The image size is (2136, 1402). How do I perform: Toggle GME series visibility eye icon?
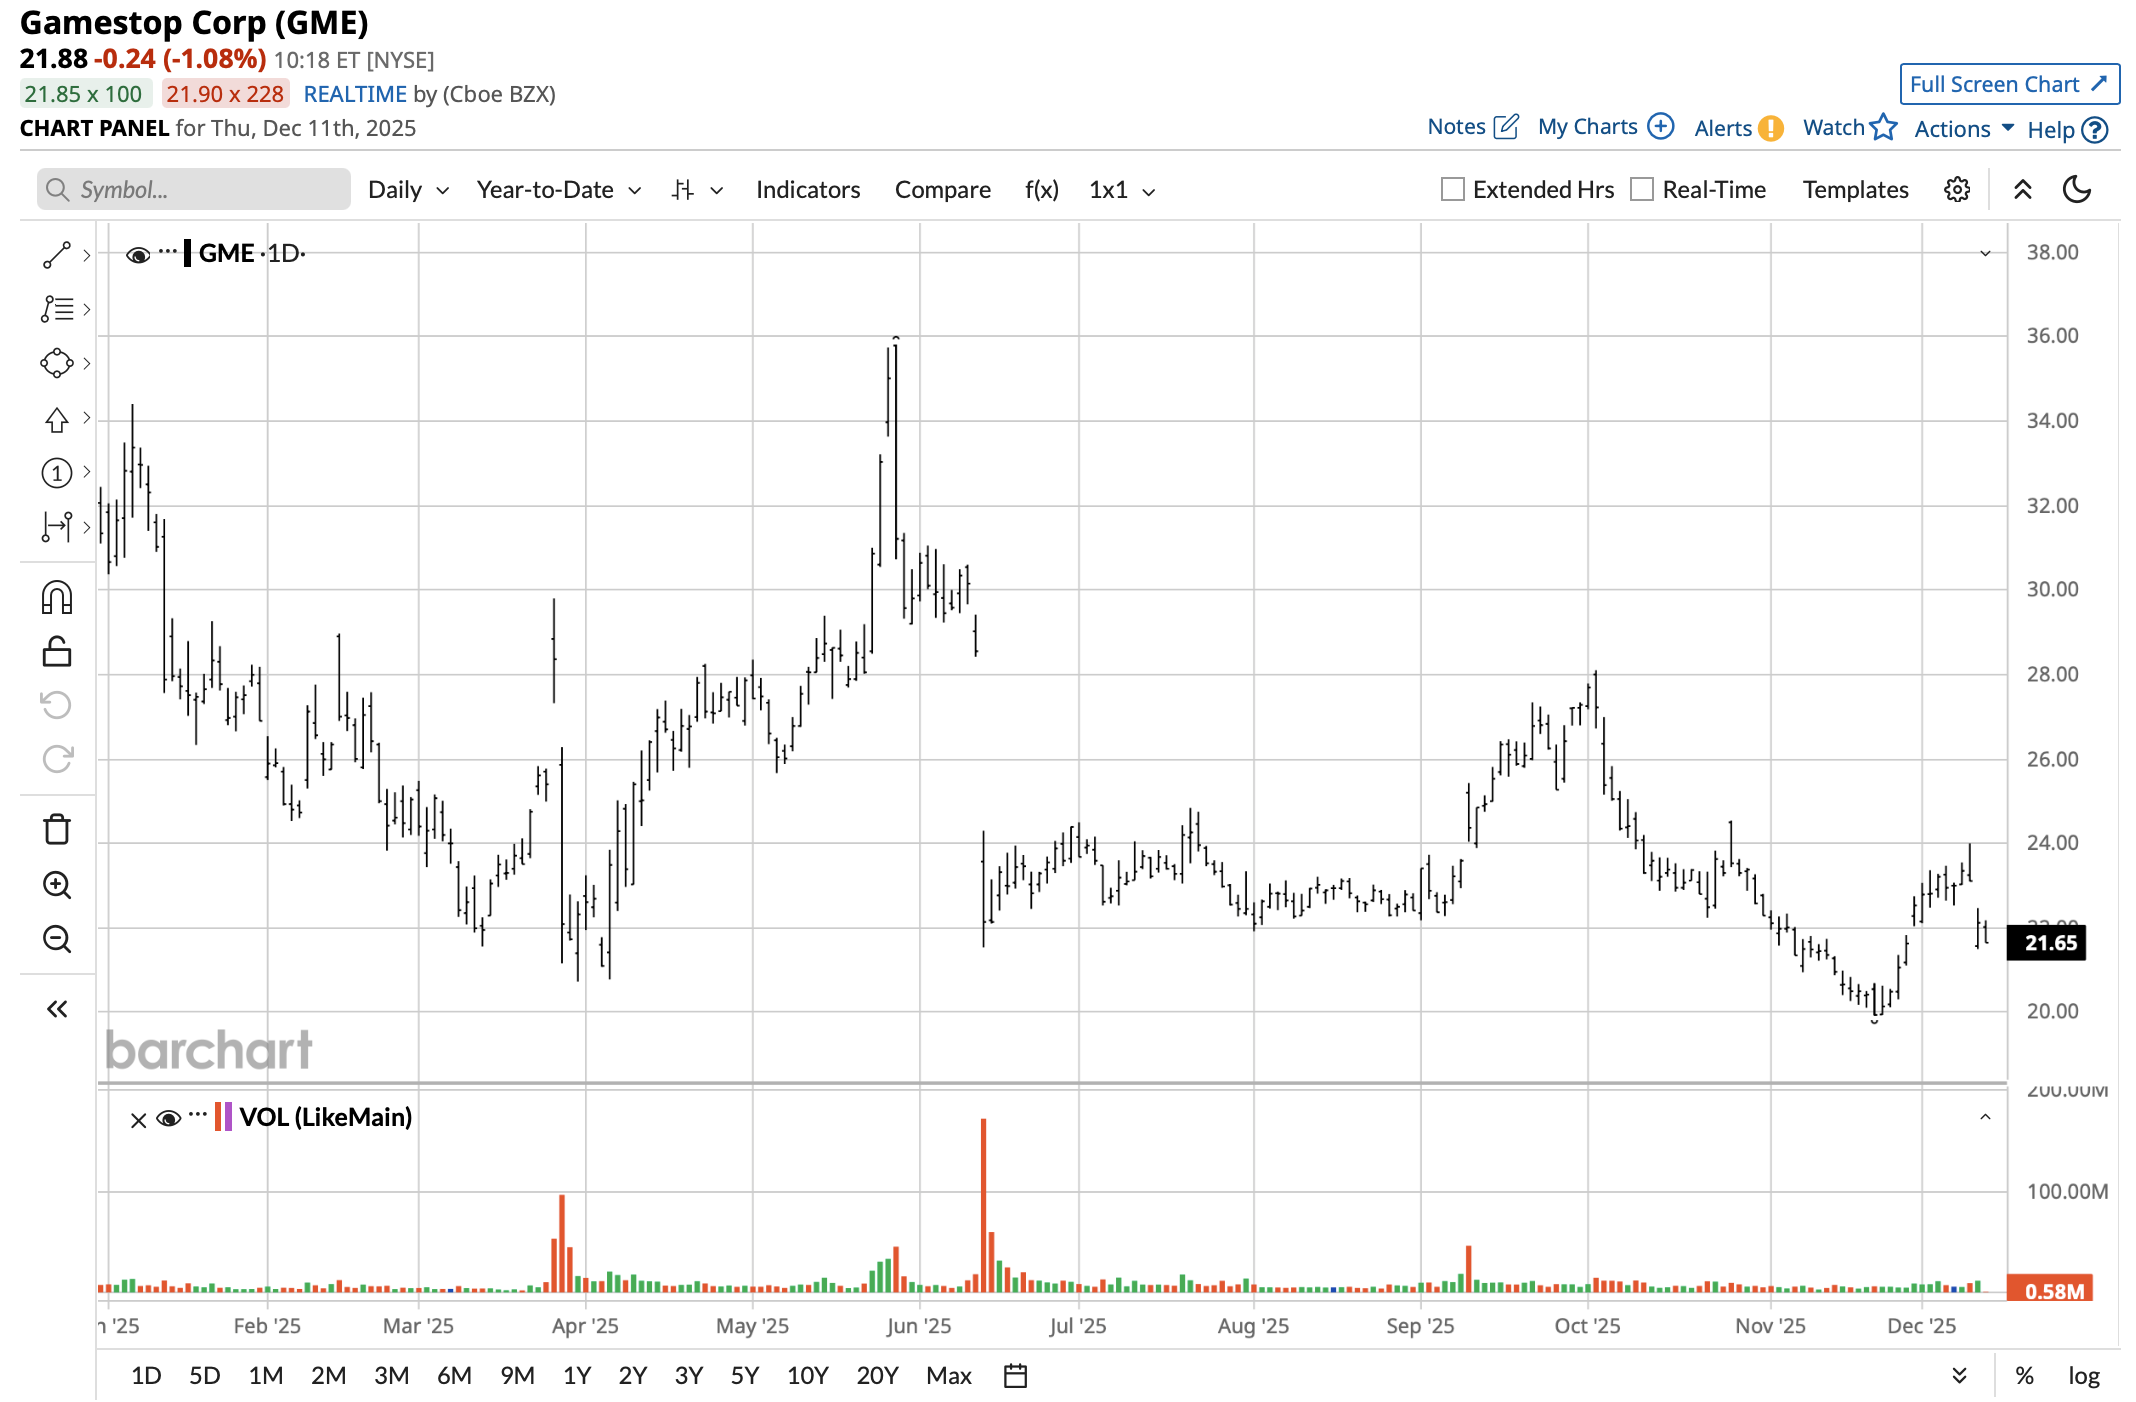coord(138,255)
